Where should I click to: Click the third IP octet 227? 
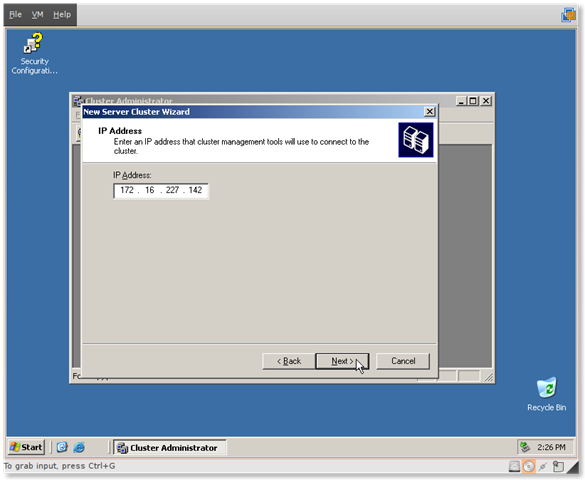[x=172, y=190]
